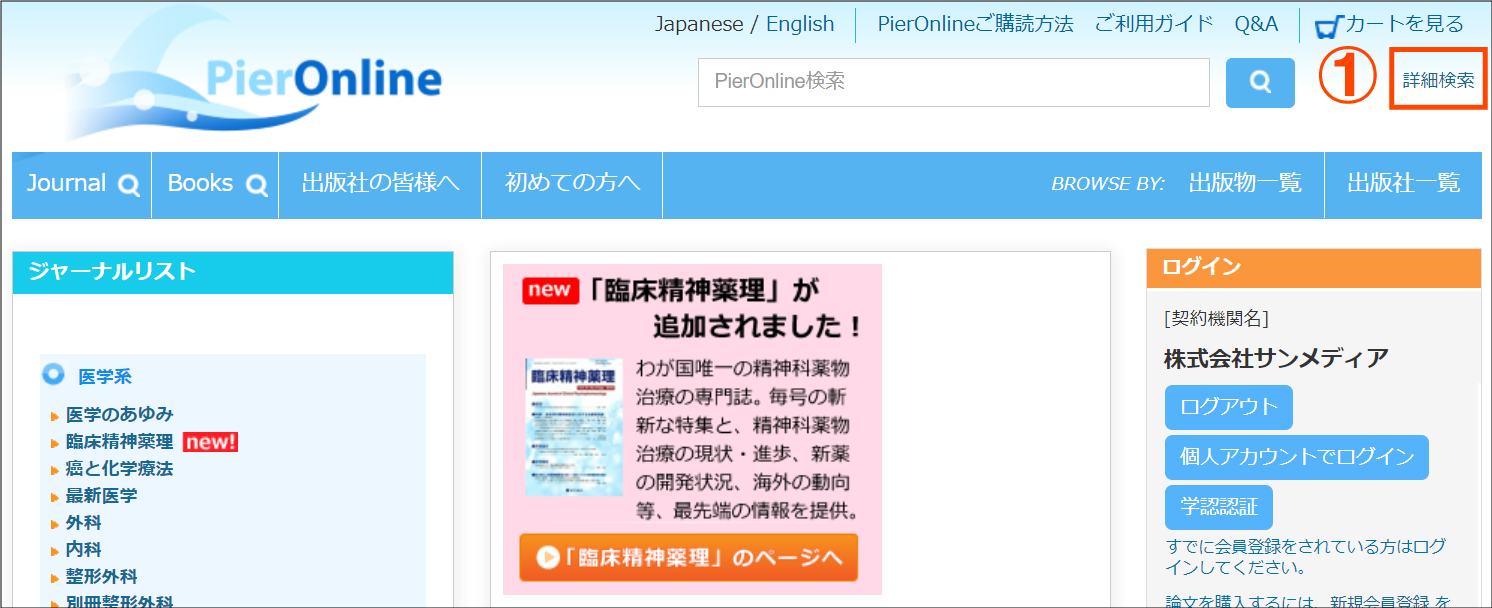Image resolution: width=1492 pixels, height=608 pixels.
Task: Click カートを見る to view the cart
Action: click(1404, 25)
